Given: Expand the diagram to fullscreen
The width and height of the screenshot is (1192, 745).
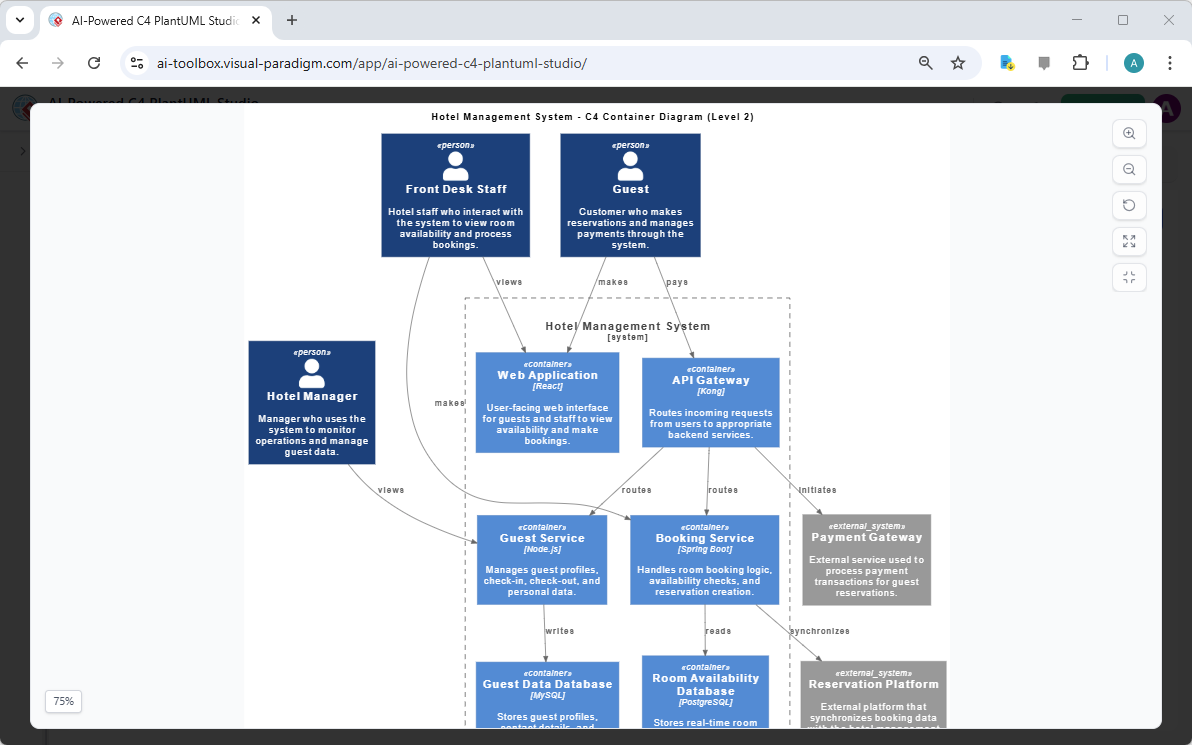Looking at the screenshot, I should click(1129, 241).
